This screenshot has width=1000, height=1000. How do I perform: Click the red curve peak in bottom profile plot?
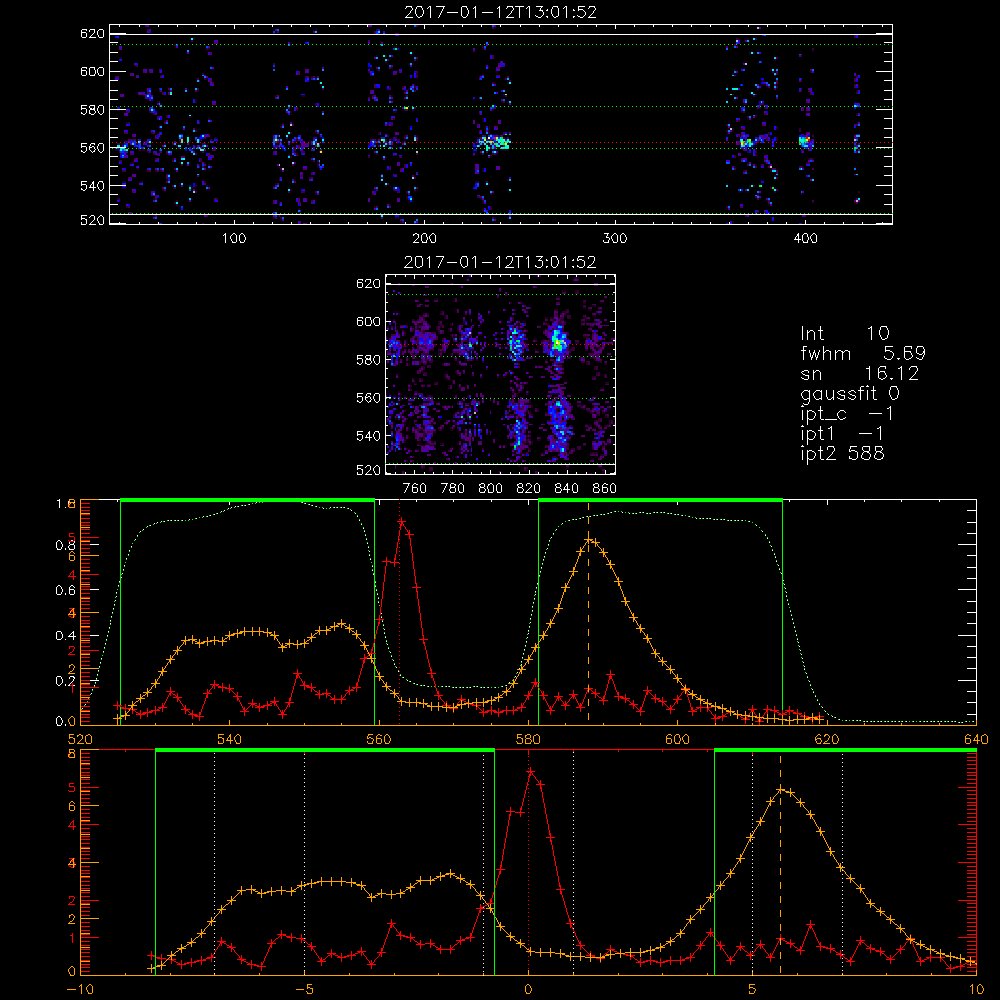(x=530, y=771)
